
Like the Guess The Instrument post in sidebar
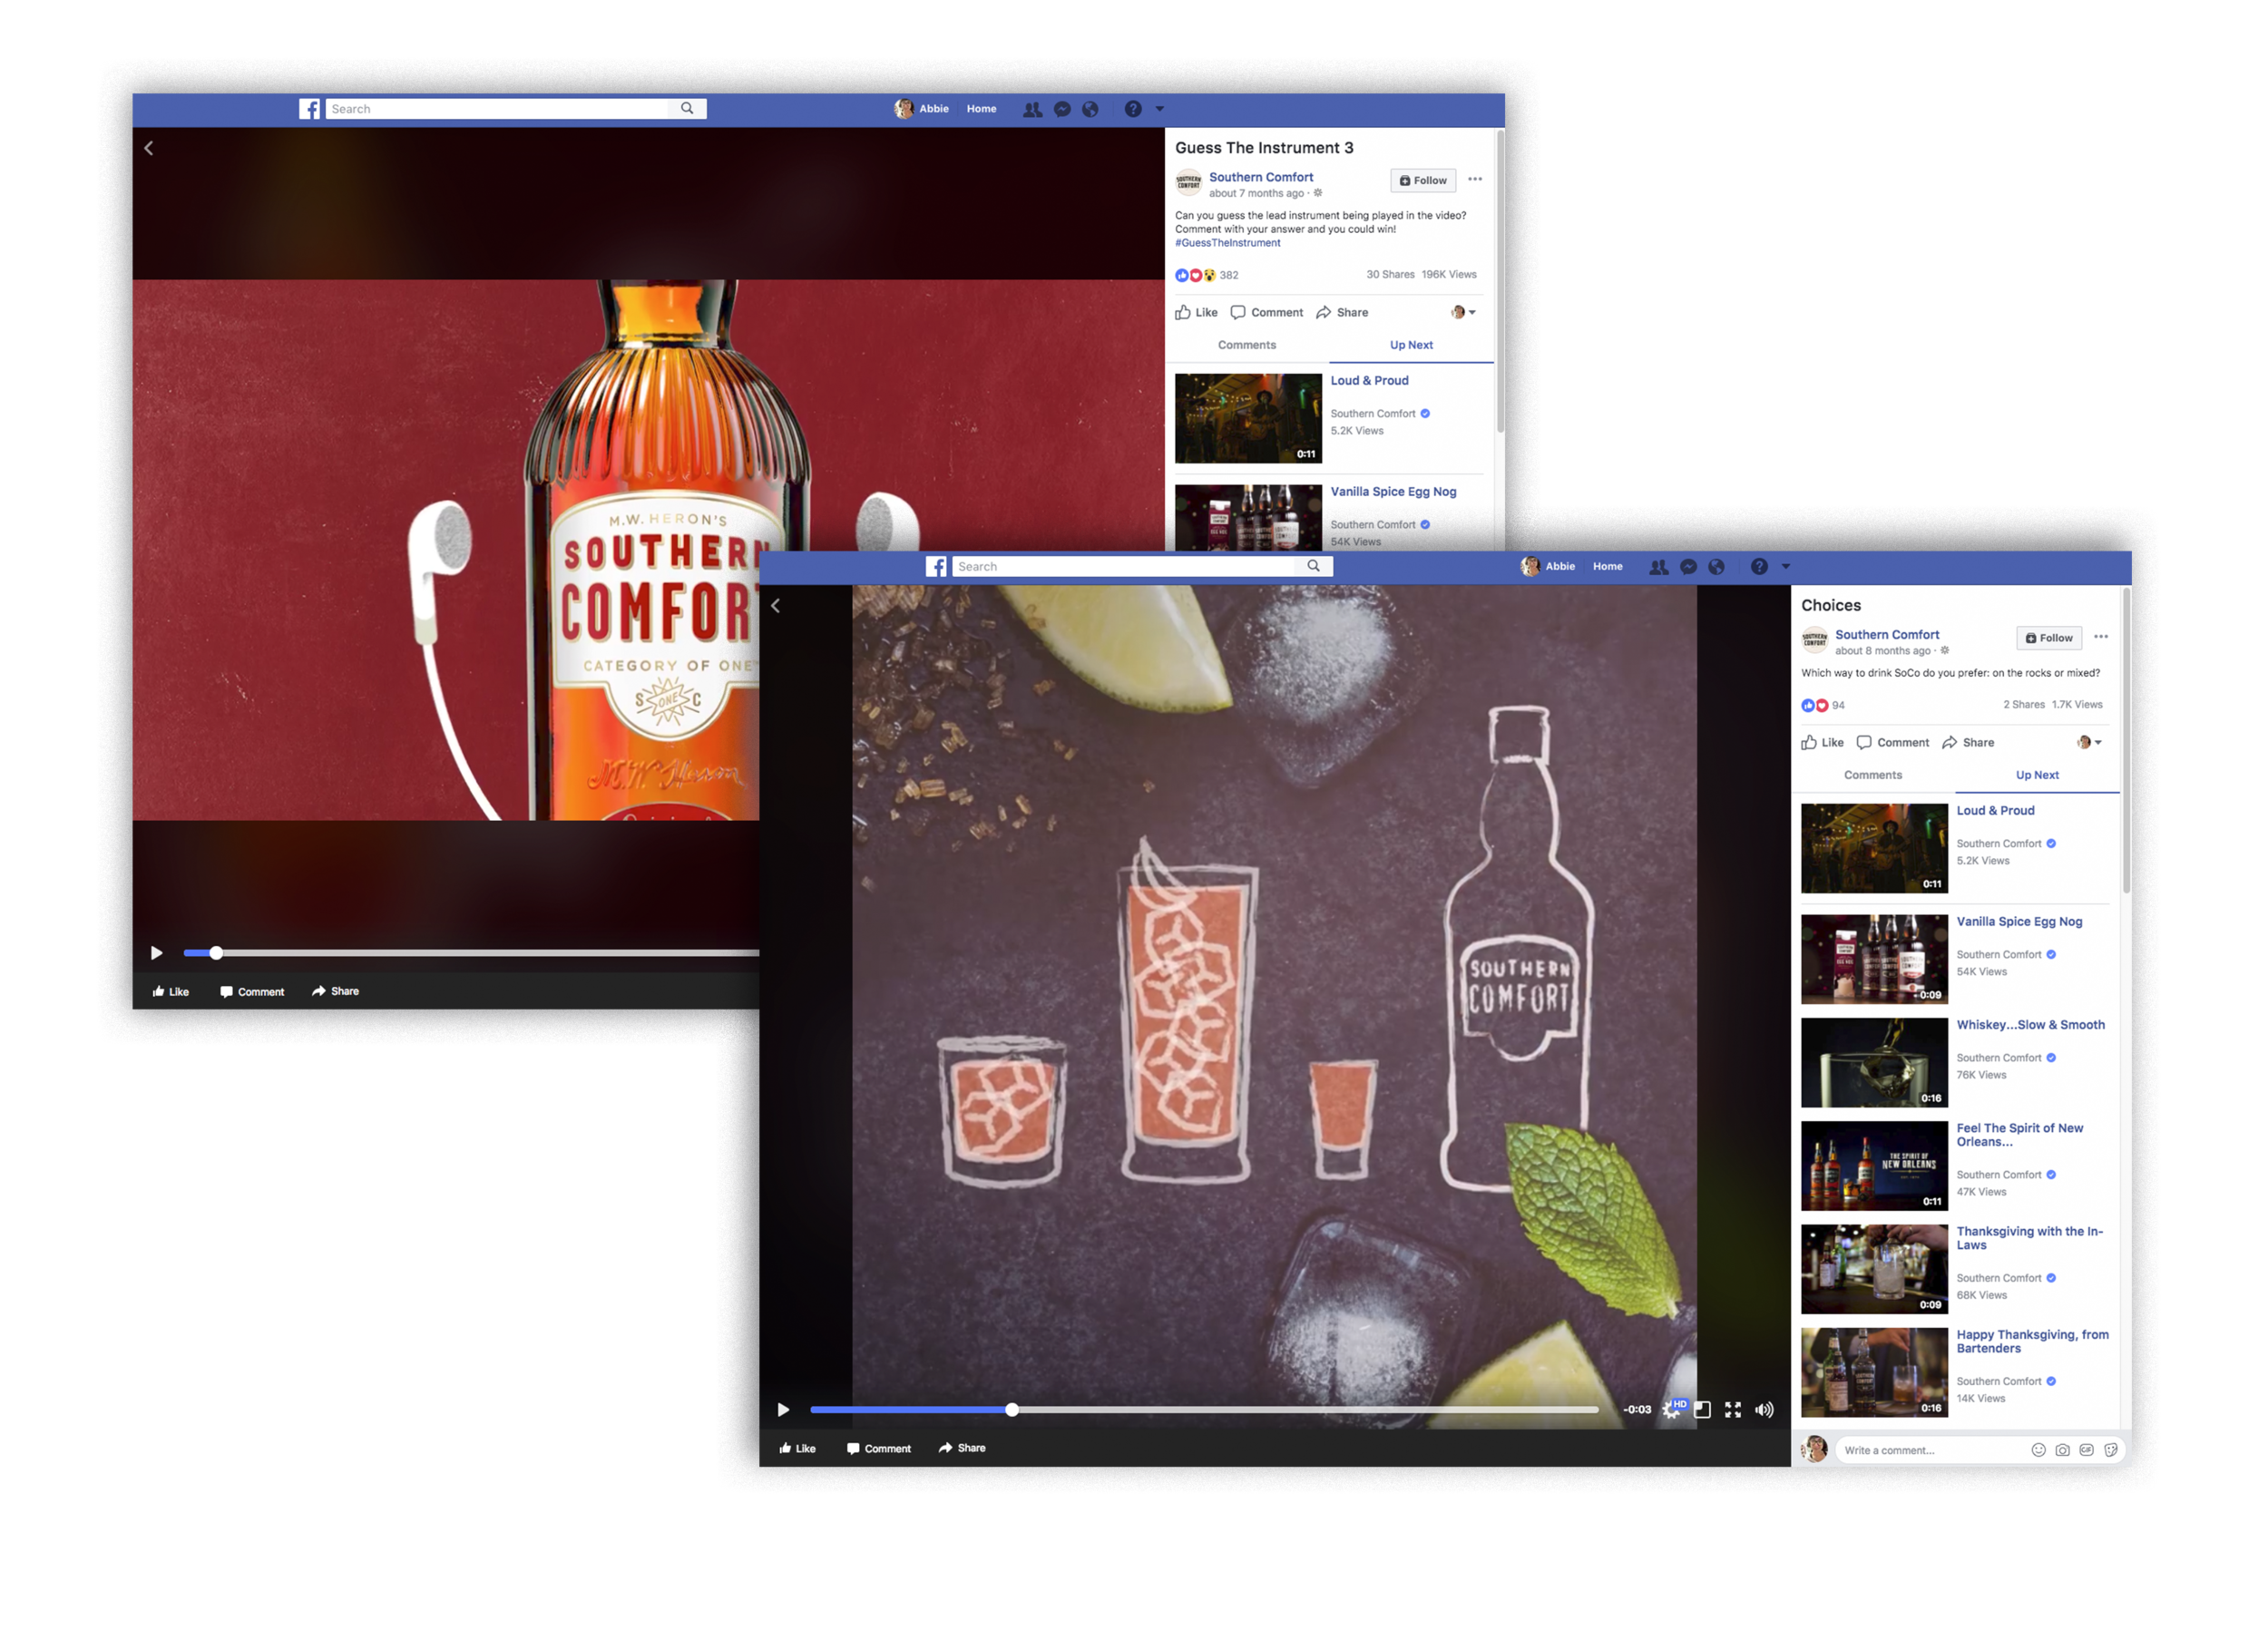pos(1196,312)
